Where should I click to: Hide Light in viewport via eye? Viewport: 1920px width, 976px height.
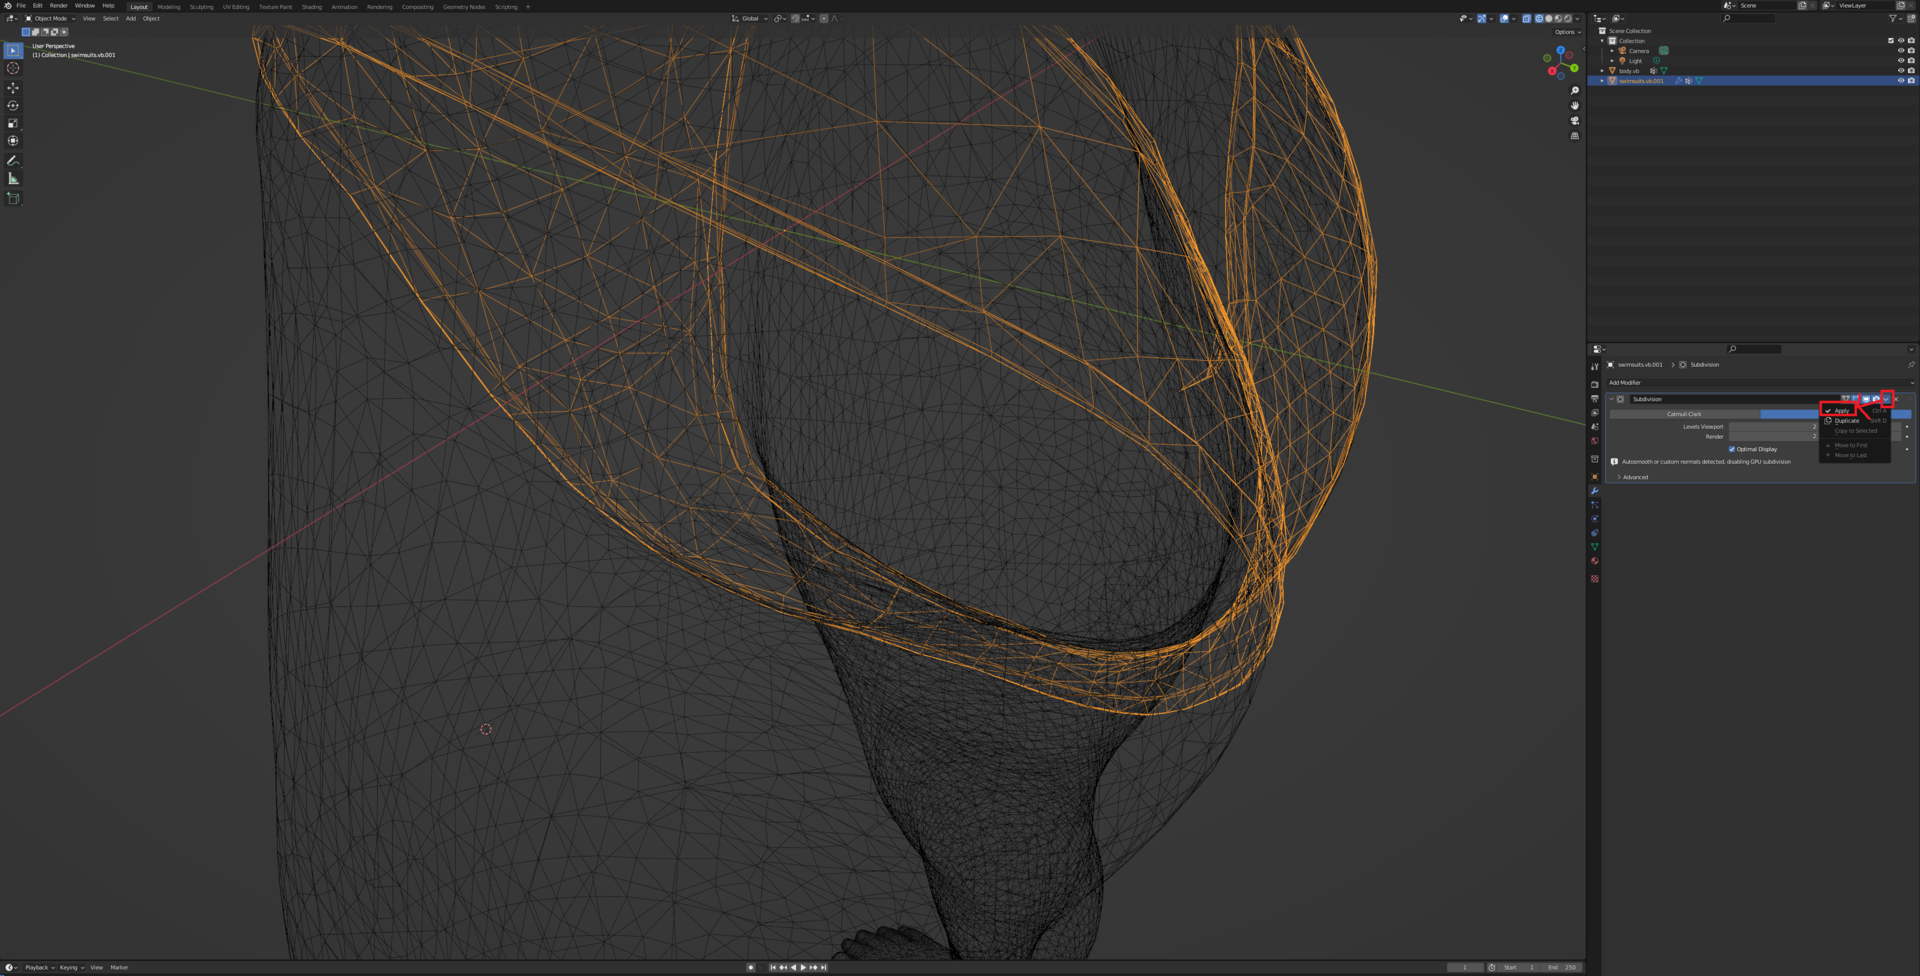[1901, 61]
